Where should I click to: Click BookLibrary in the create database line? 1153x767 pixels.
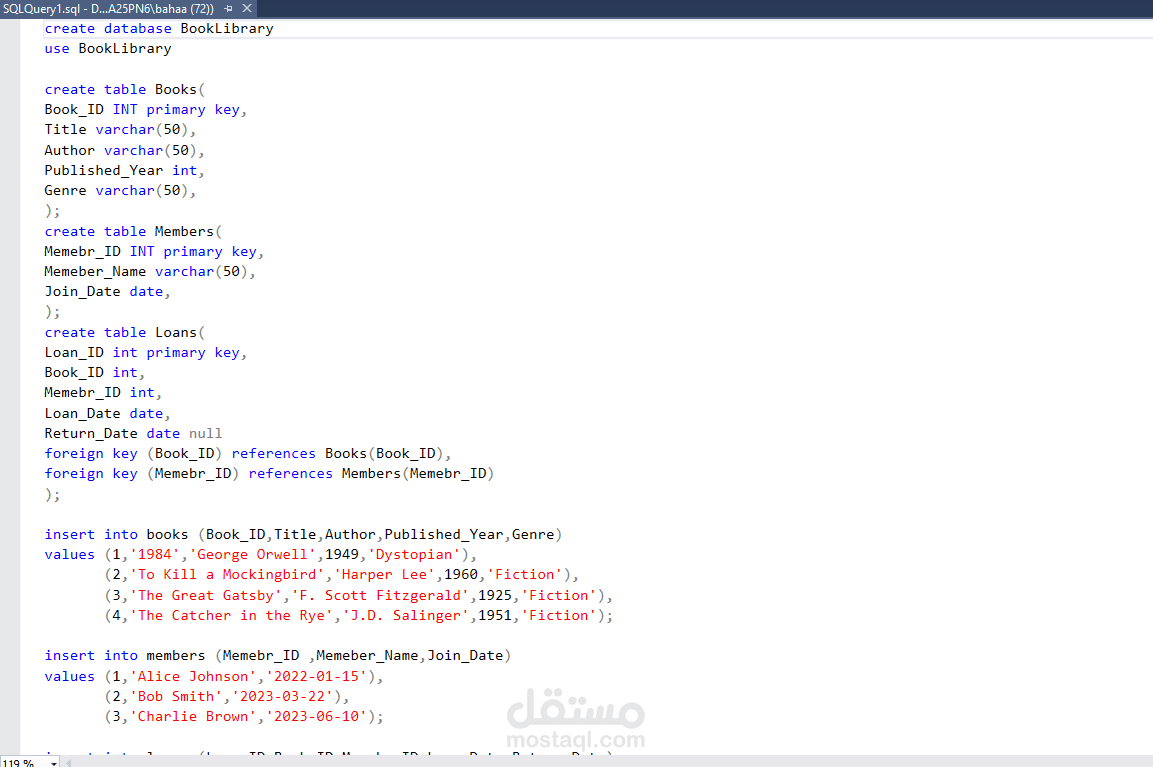pyautogui.click(x=227, y=29)
